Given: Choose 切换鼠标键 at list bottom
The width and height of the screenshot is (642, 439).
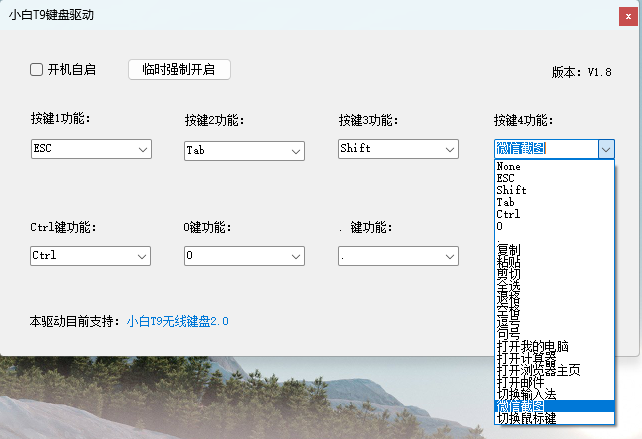Looking at the screenshot, I should pyautogui.click(x=554, y=418).
